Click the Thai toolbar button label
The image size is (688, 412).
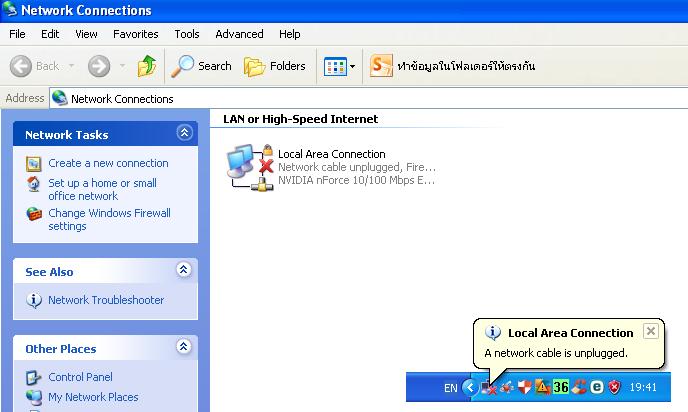pos(466,66)
